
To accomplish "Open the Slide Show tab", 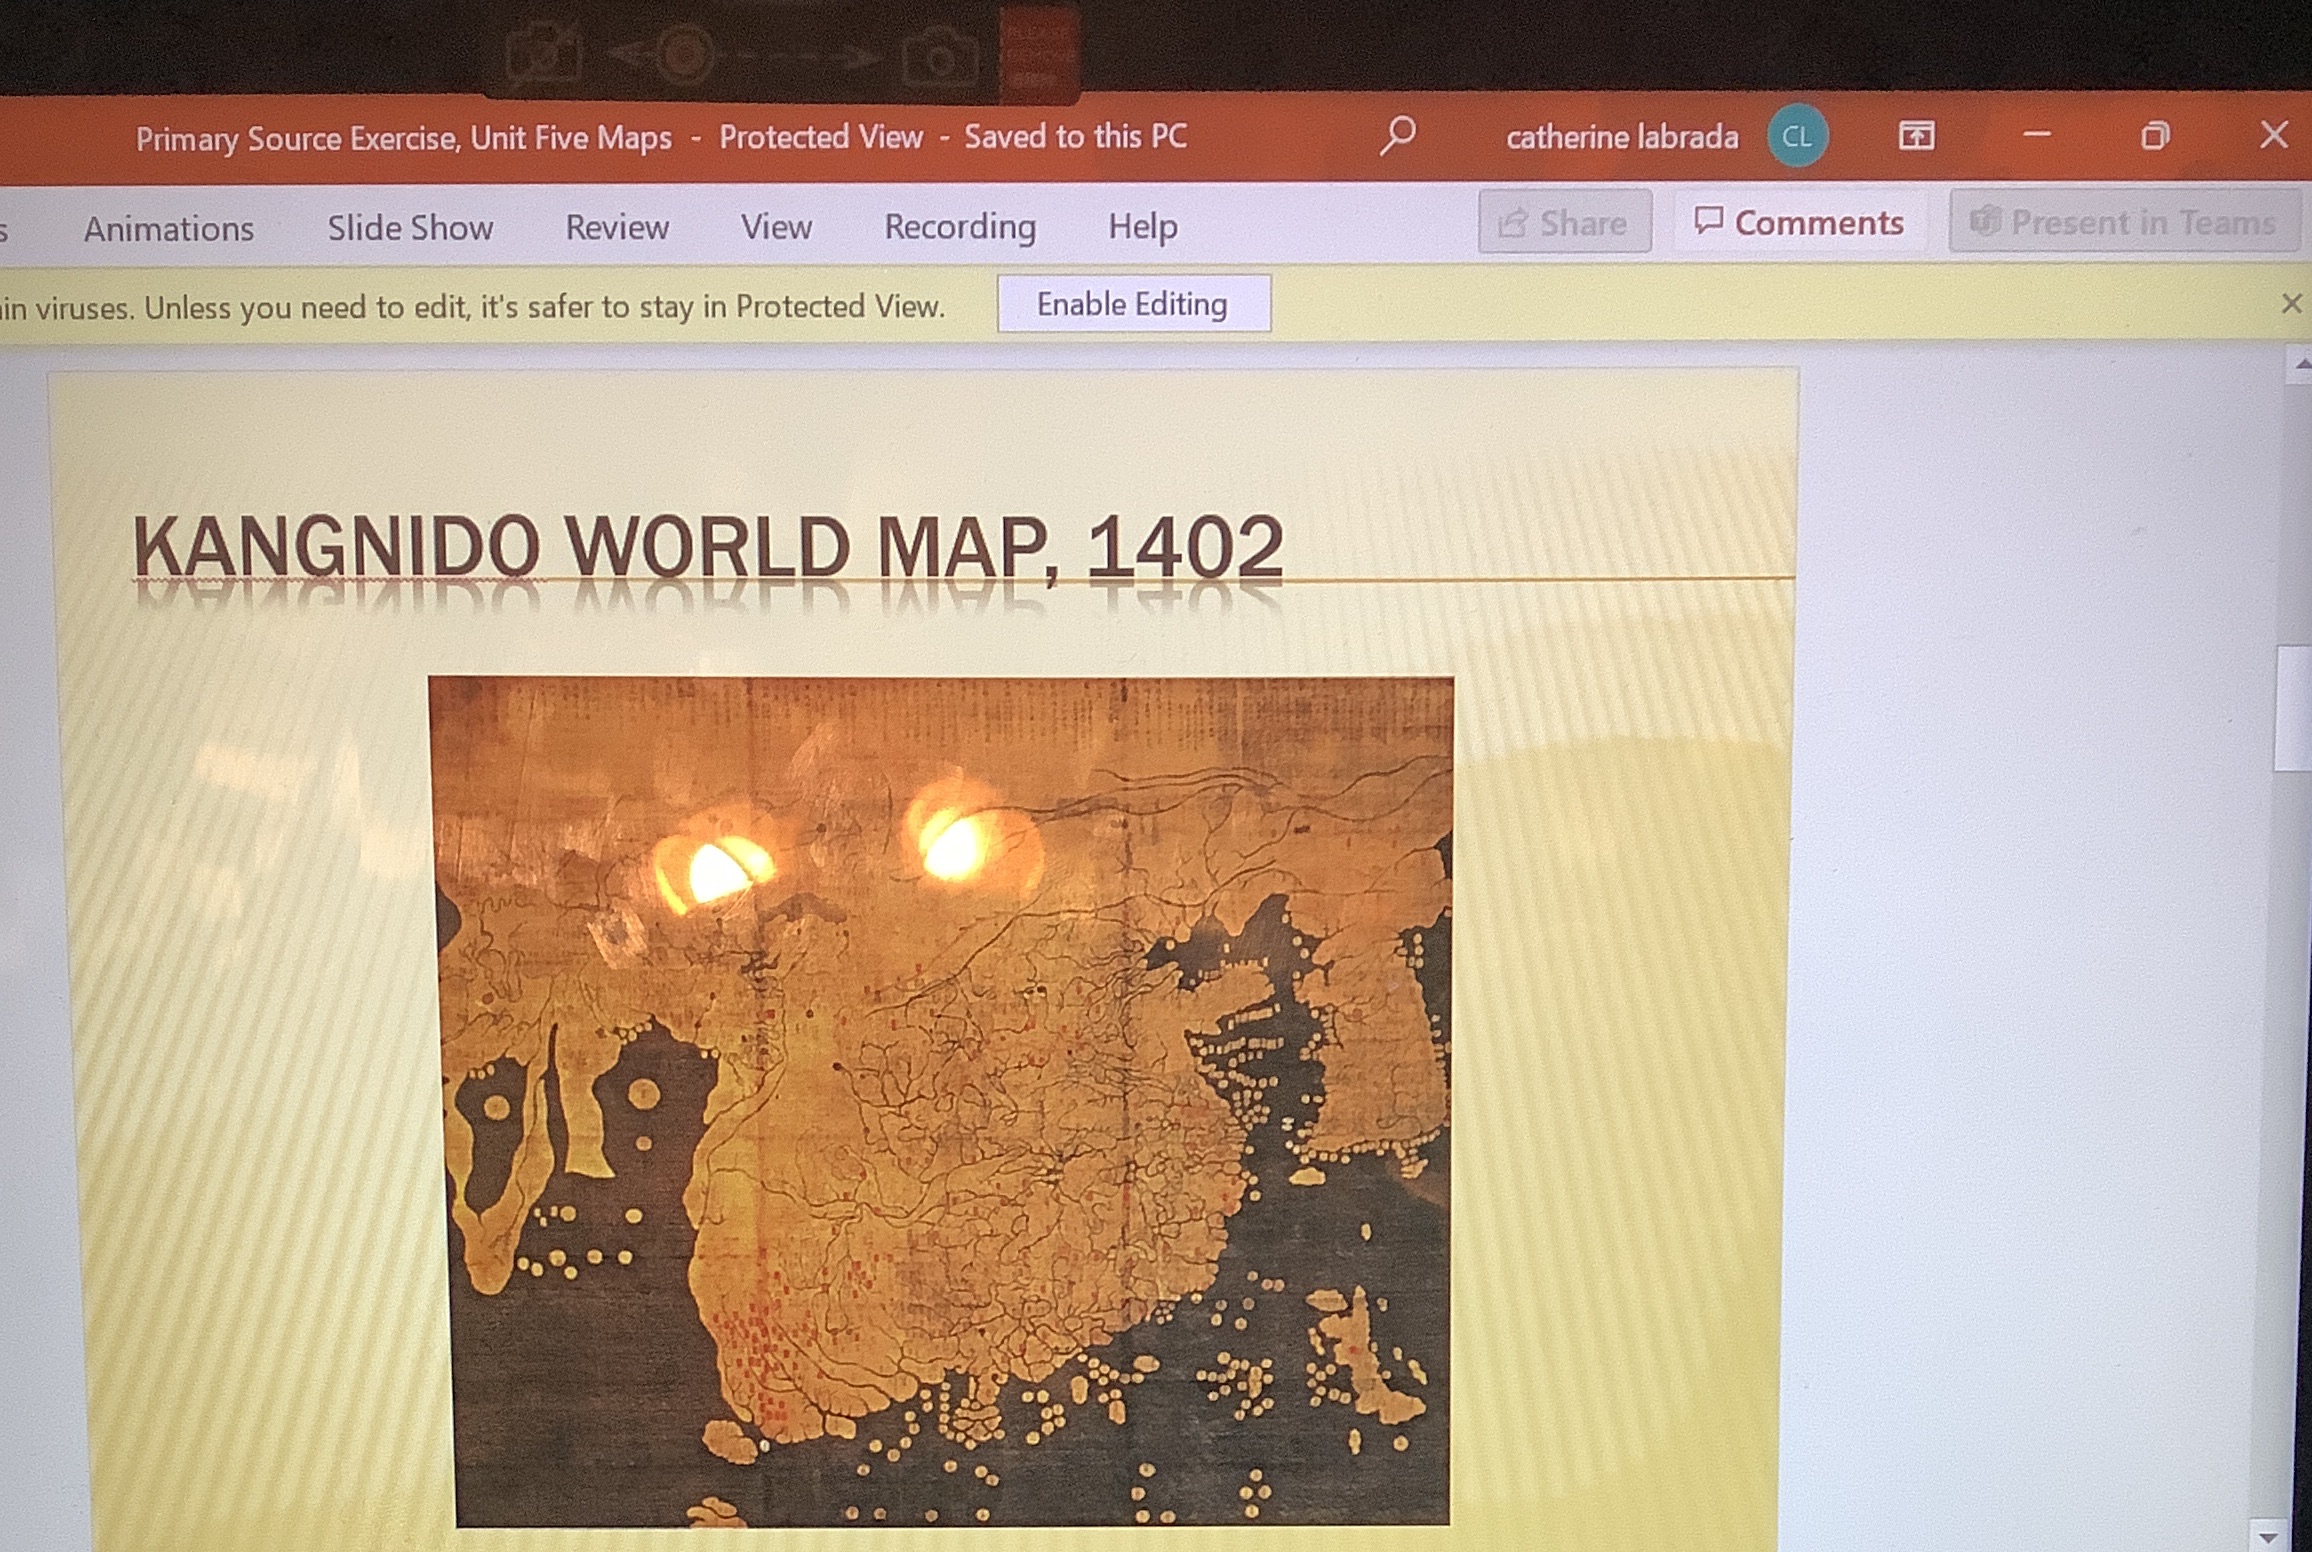I will [409, 227].
